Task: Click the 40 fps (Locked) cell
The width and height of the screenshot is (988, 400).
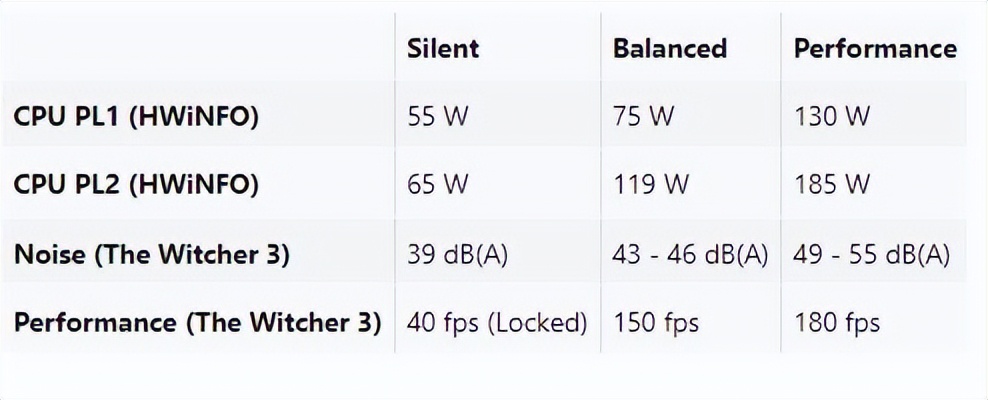Action: coord(496,323)
